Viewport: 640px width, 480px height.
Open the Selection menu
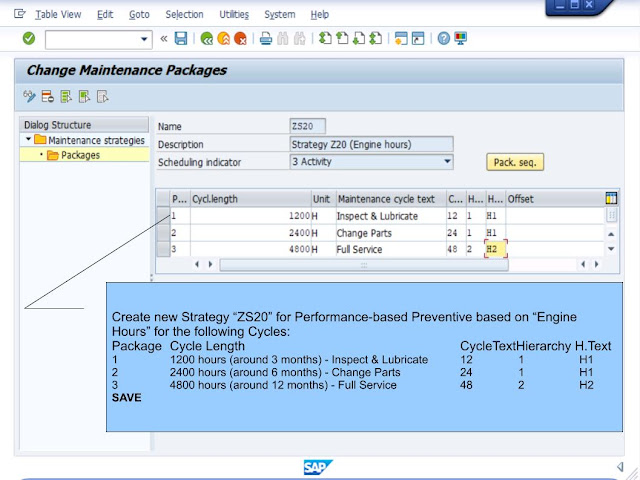(184, 15)
